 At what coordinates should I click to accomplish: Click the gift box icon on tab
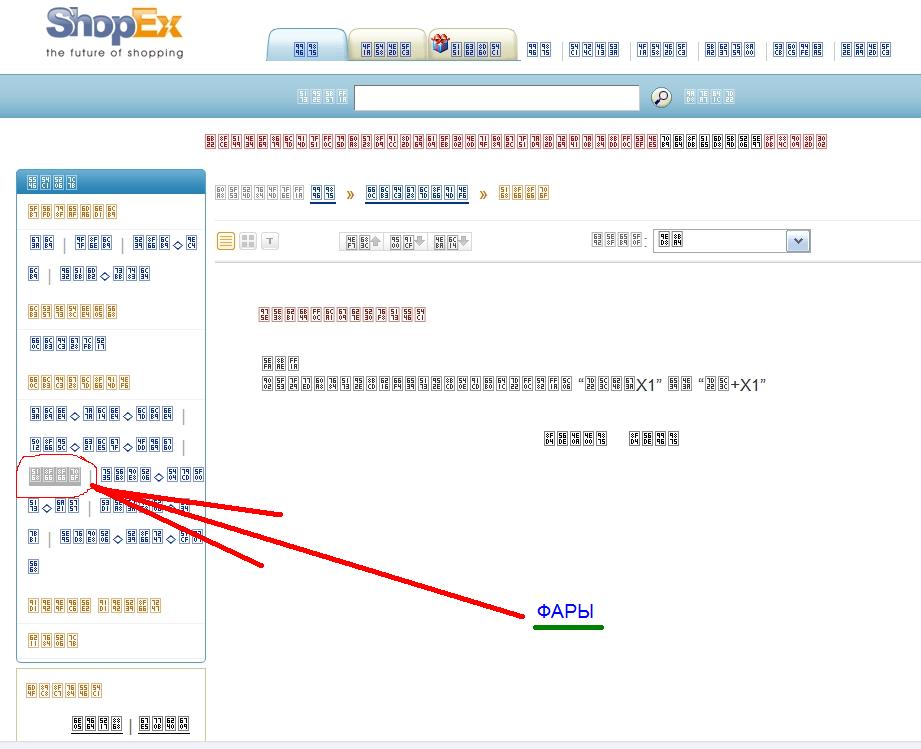(439, 43)
